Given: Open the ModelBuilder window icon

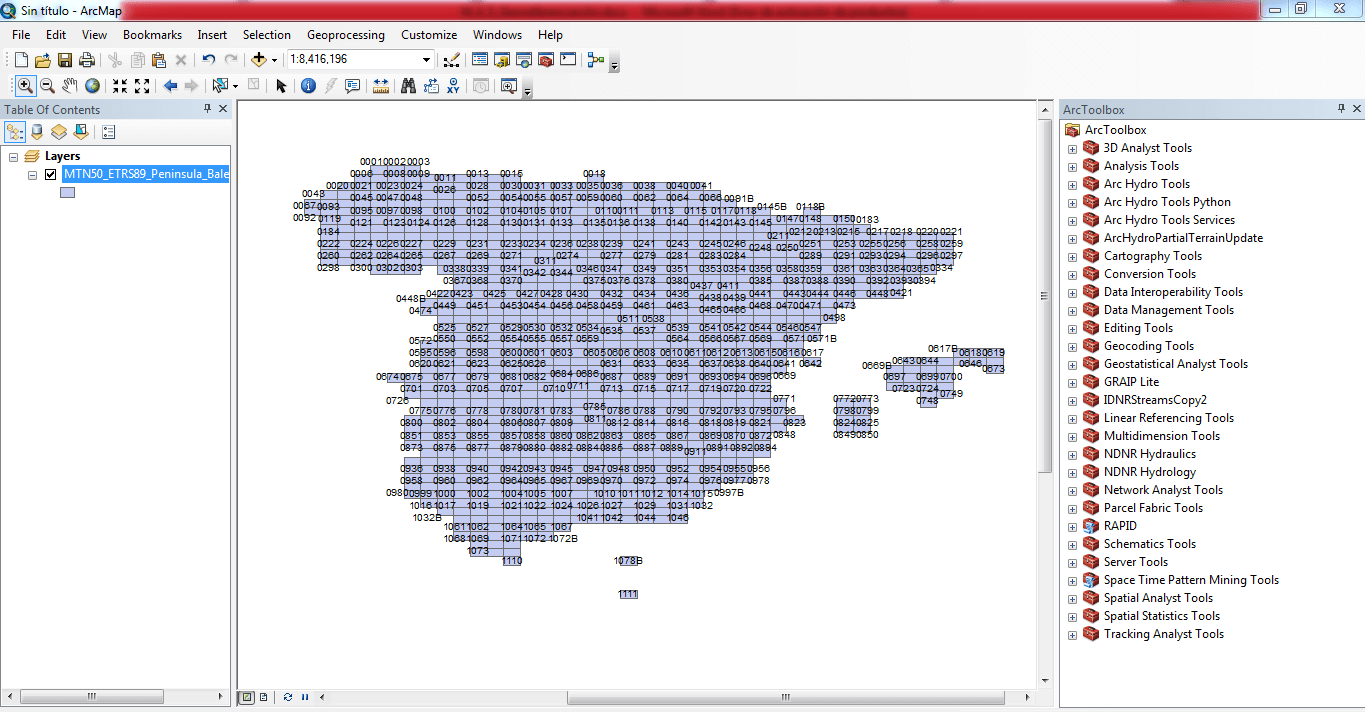Looking at the screenshot, I should tap(596, 60).
